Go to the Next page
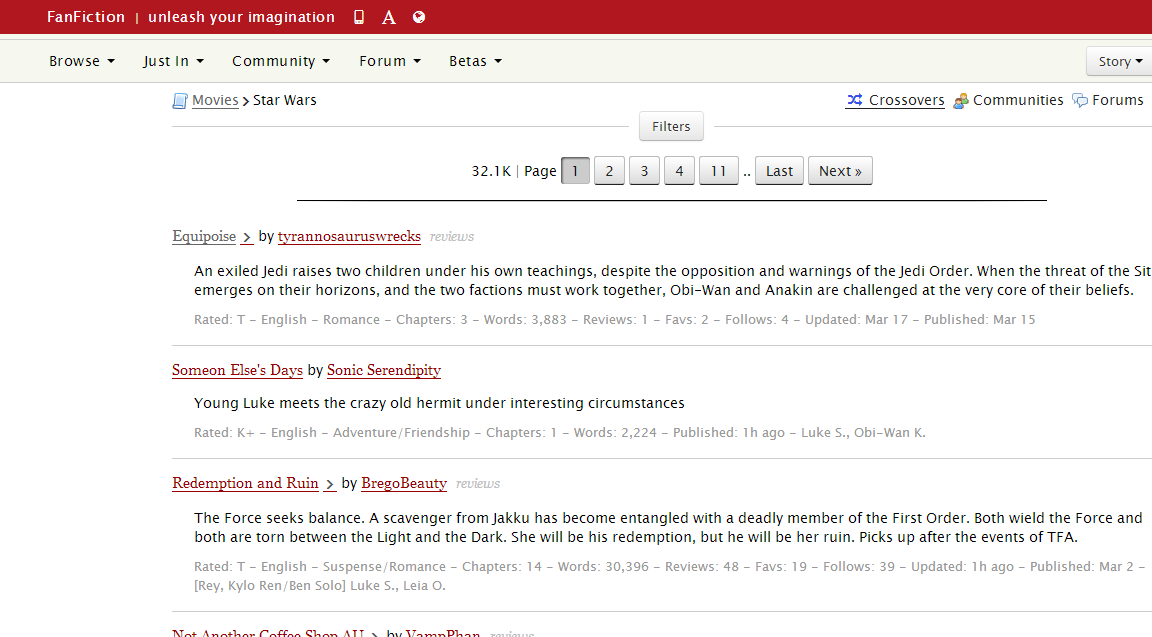Viewport: 1152px width, 637px height. click(x=839, y=170)
